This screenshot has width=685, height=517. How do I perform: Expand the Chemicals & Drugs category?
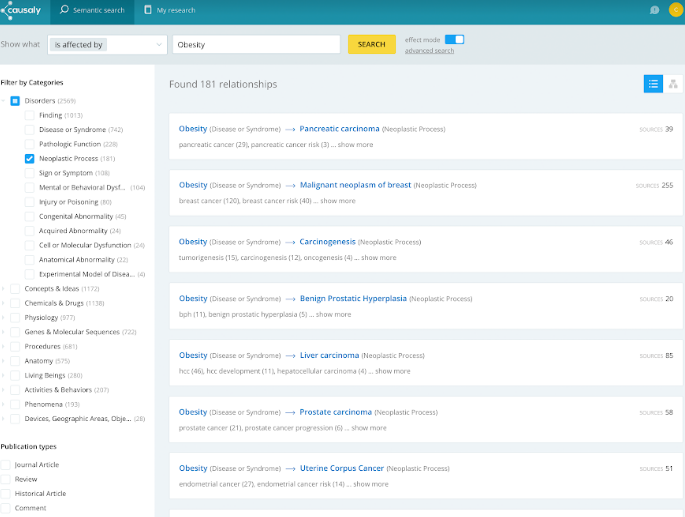[3, 303]
